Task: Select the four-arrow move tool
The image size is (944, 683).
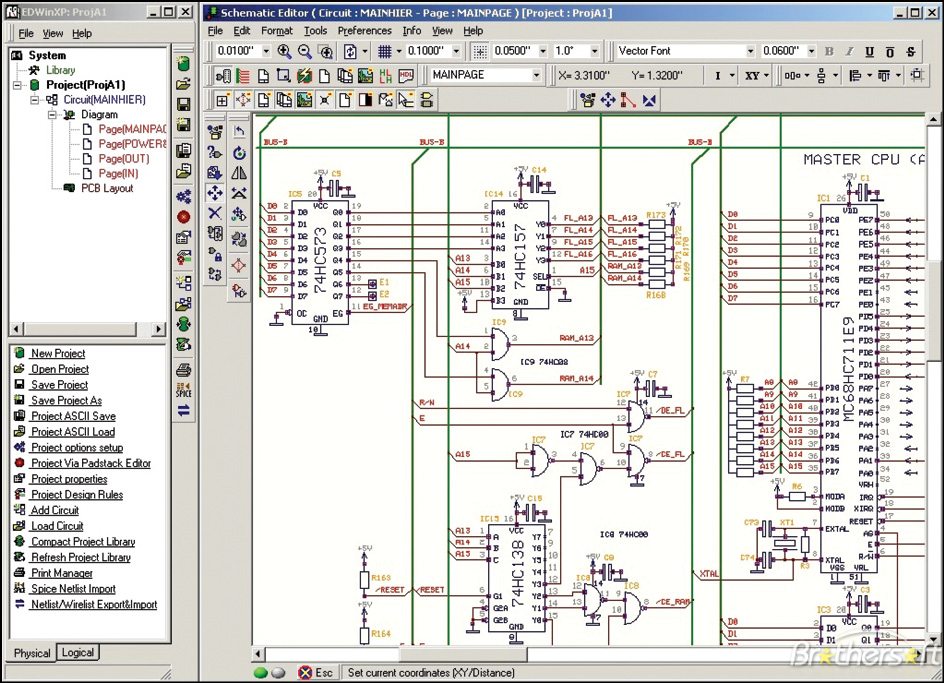Action: (214, 193)
